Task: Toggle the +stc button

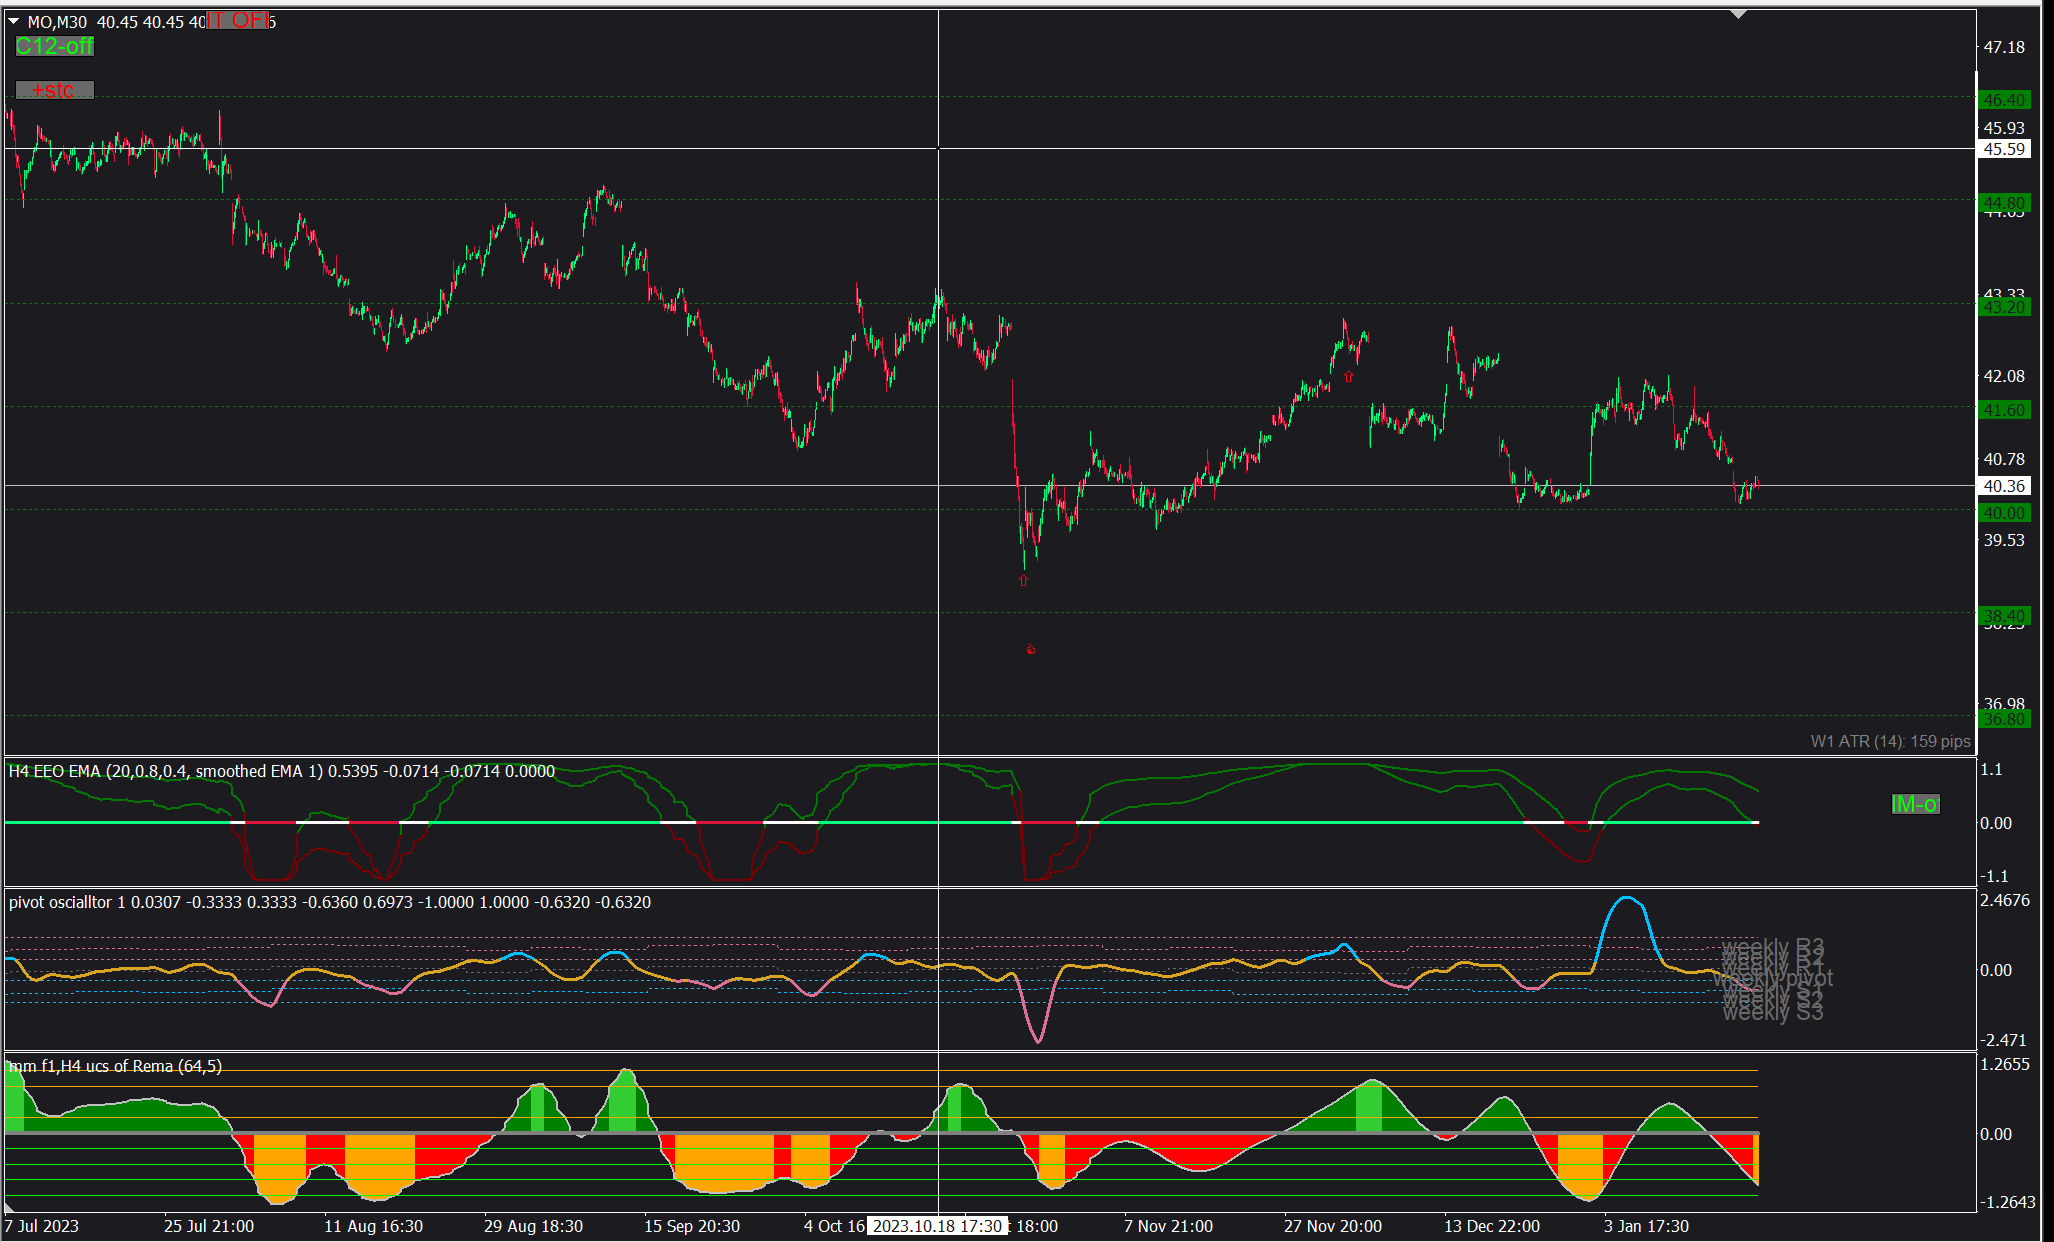Action: (x=54, y=90)
